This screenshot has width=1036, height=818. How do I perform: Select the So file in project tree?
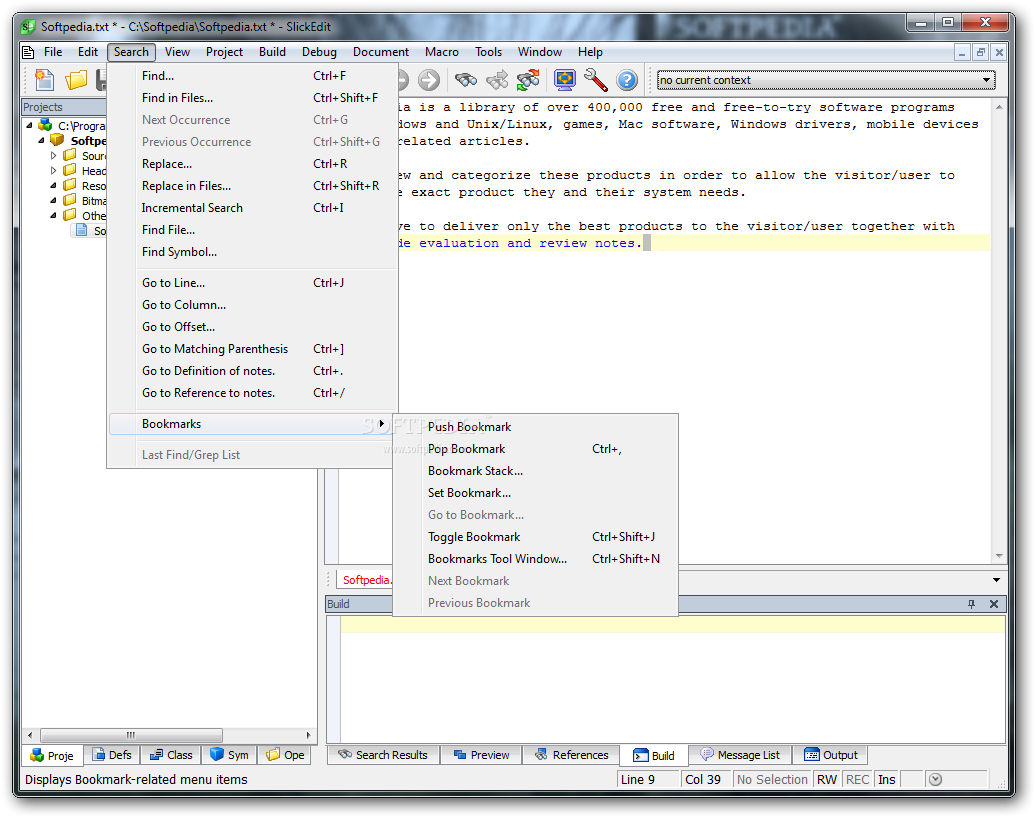91,231
